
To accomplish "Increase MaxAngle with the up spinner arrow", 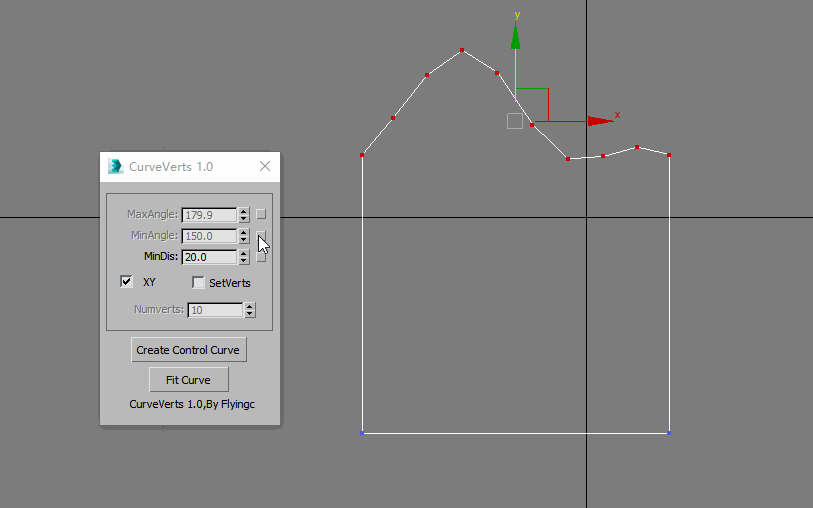I will tap(244, 211).
